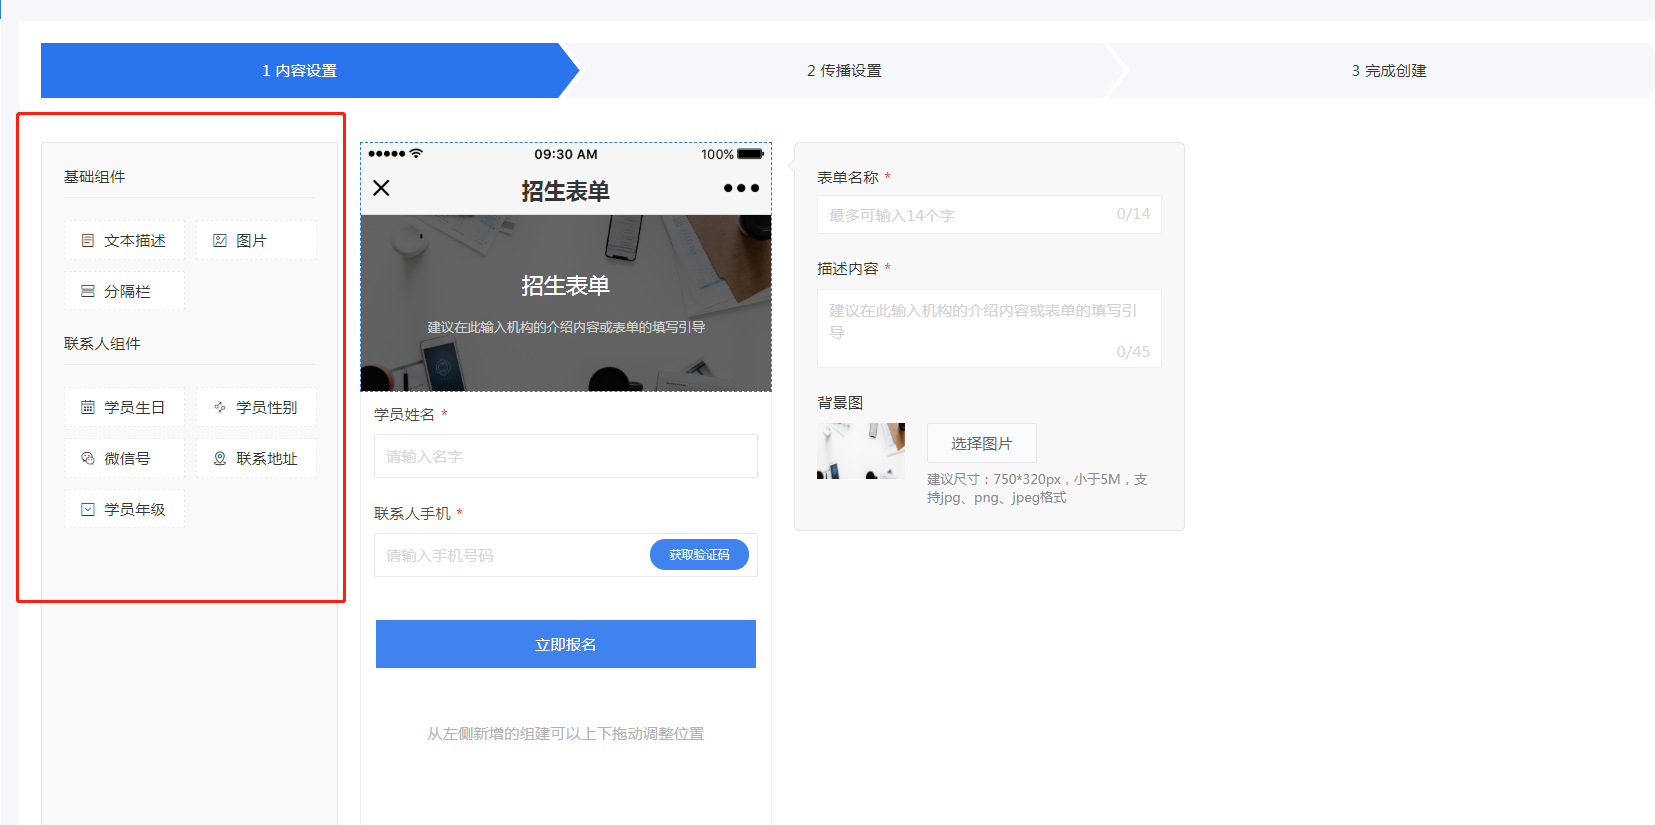Click the 基础组件 section heading

pos(95,176)
